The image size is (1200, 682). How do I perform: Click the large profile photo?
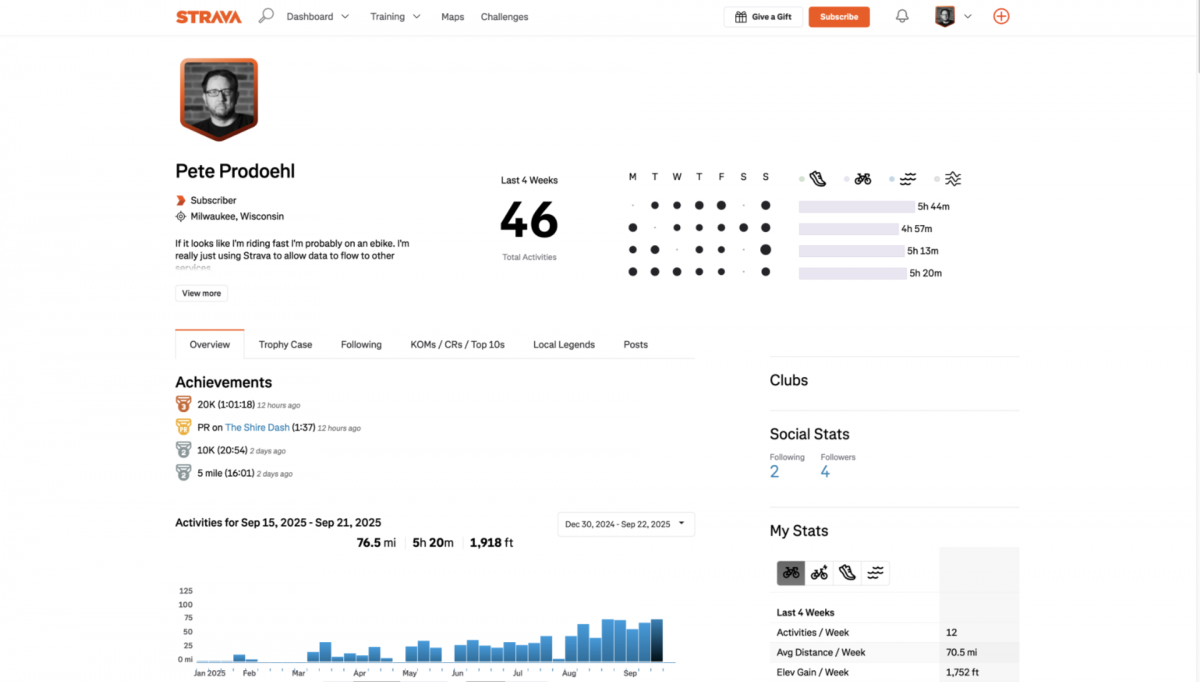pyautogui.click(x=219, y=97)
